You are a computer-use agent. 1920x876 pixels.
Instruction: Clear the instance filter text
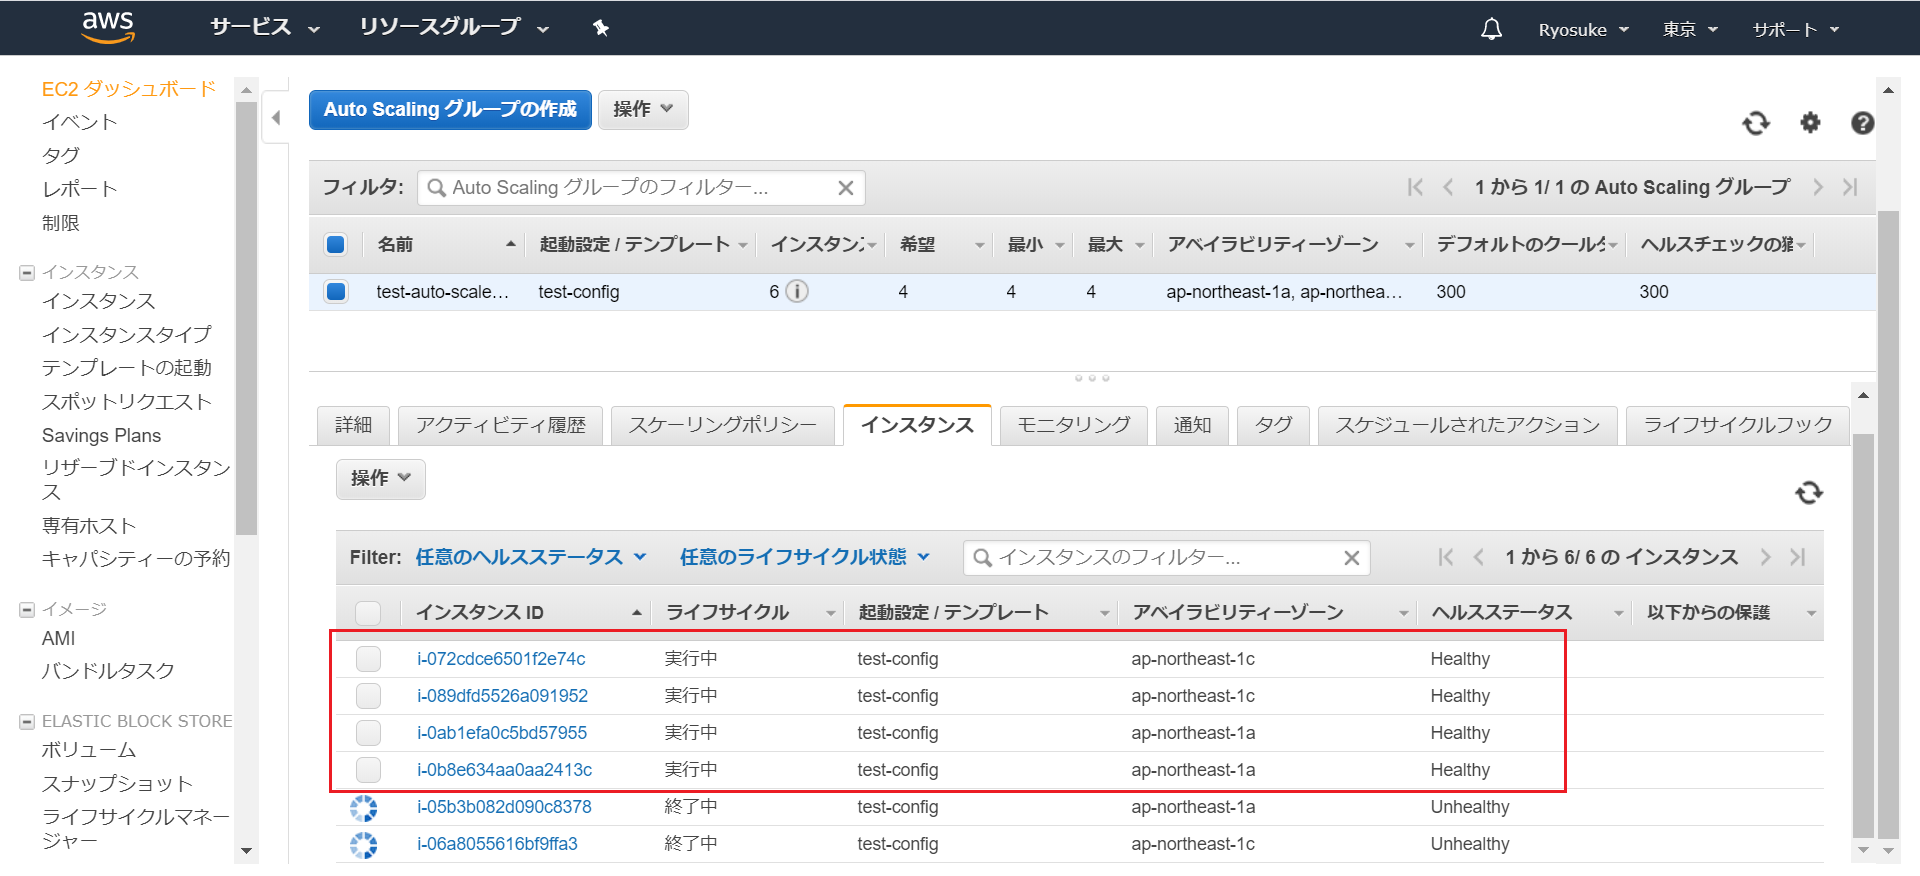[x=1351, y=558]
